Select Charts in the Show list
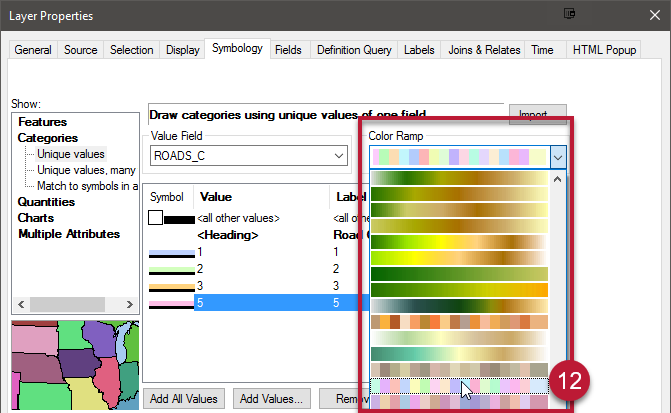 [x=36, y=218]
